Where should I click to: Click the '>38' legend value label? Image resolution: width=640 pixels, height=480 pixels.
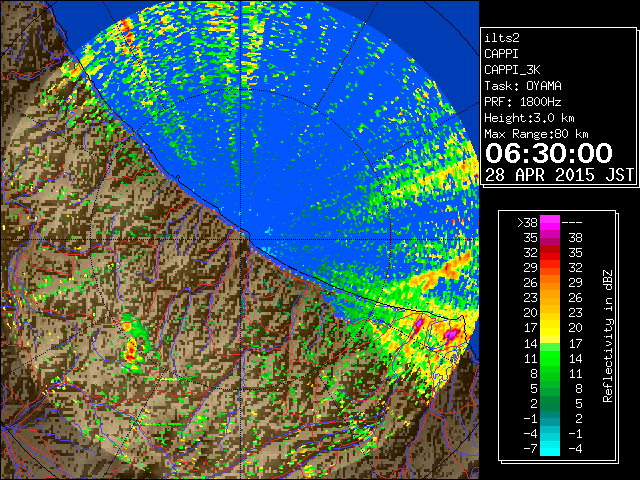[527, 222]
